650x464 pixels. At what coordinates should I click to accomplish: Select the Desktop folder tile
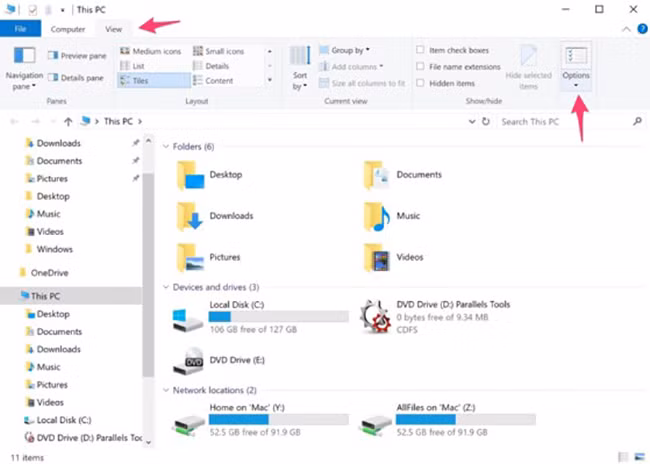point(210,175)
